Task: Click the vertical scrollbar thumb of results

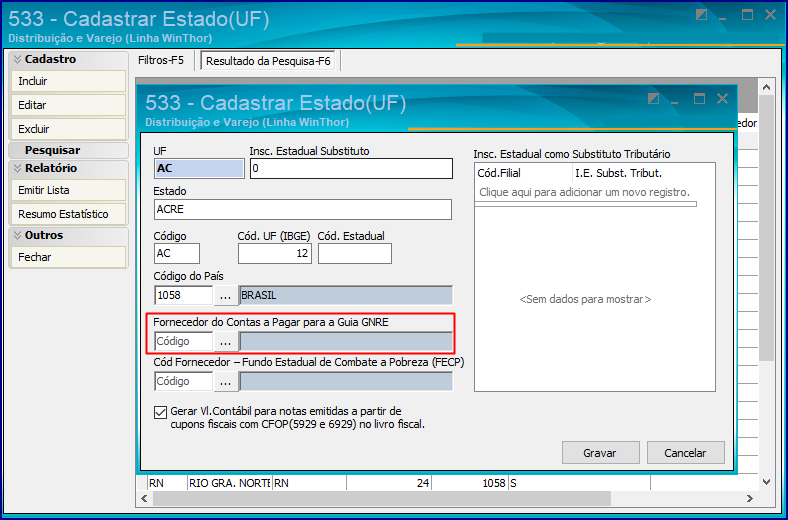Action: click(x=766, y=228)
